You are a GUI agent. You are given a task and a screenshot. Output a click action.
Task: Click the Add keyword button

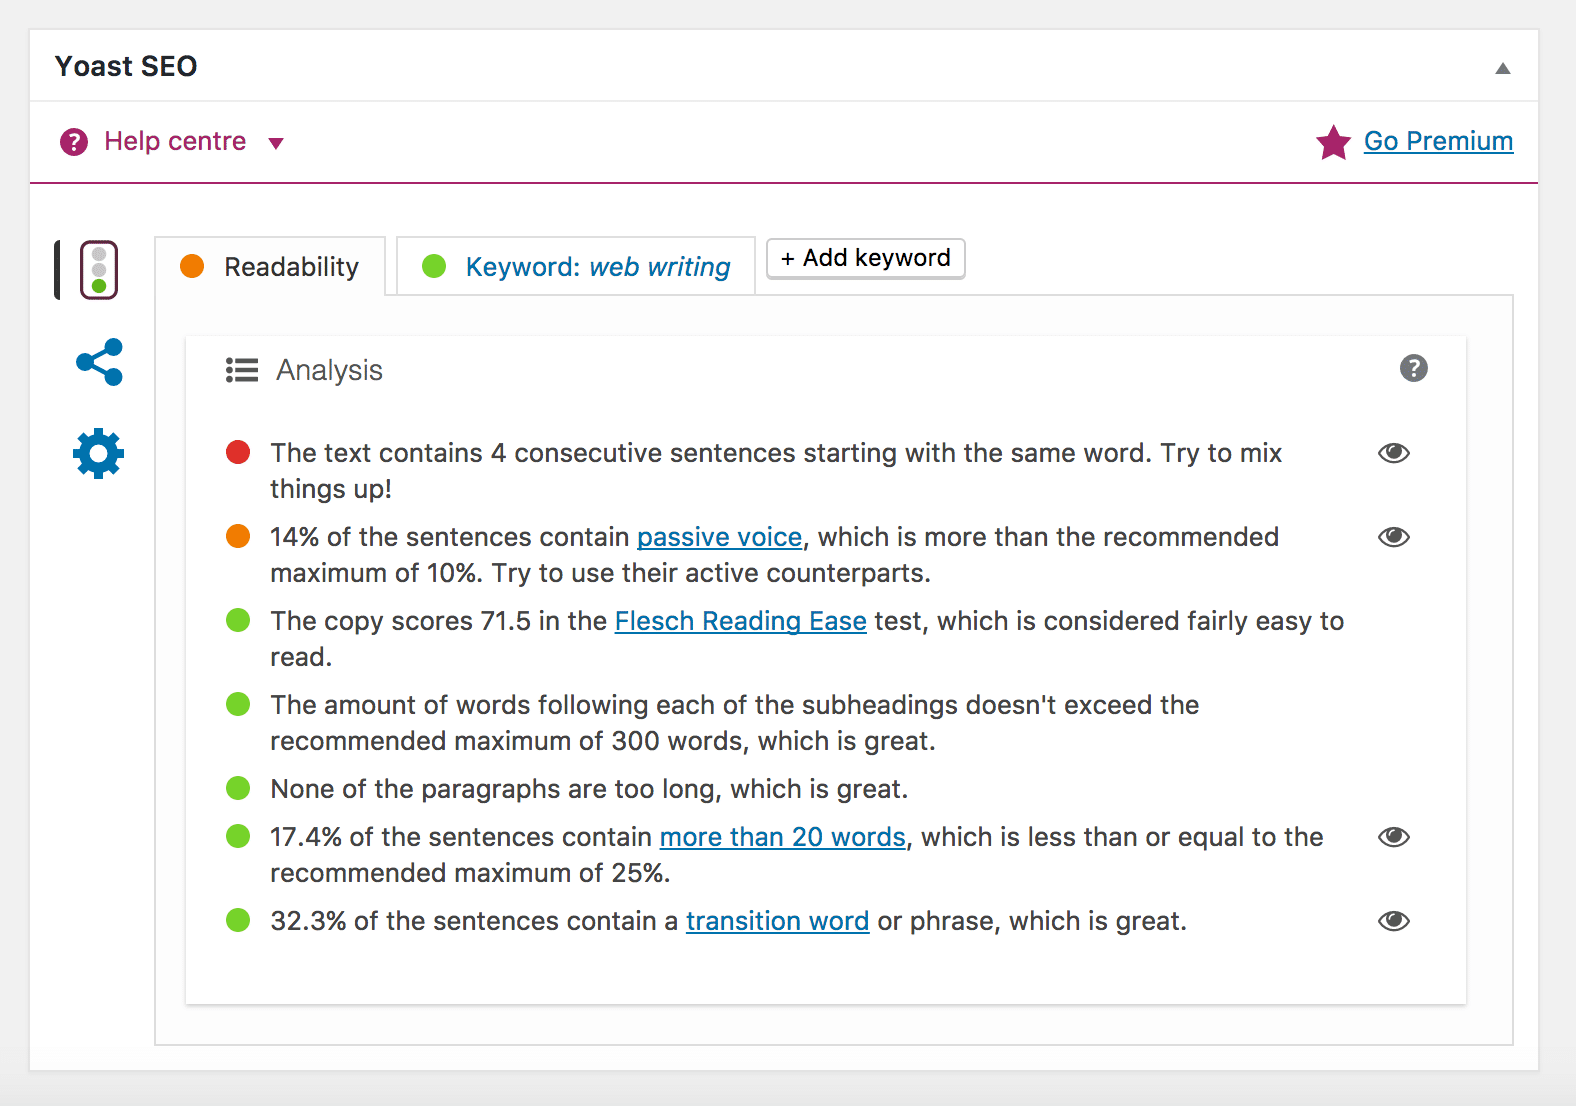tap(865, 258)
